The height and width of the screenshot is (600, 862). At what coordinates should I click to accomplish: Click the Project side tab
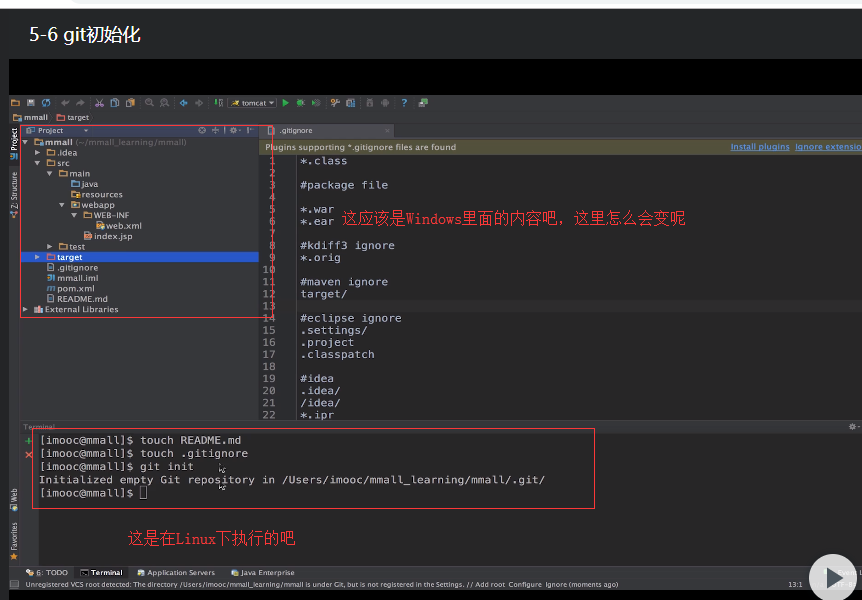(x=14, y=144)
